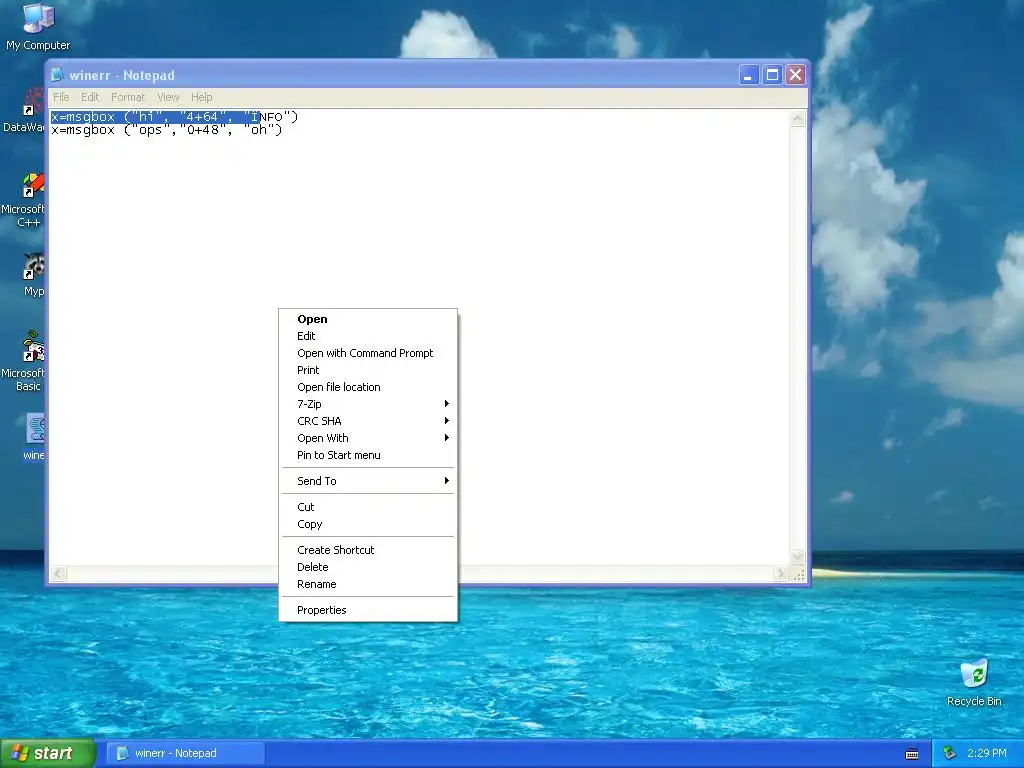Choose Pin to Start menu
Viewport: 1024px width, 768px height.
(368, 455)
